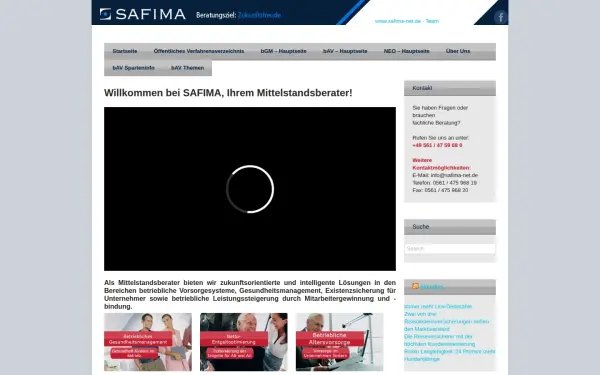Viewport: 600px width, 375px height.
Task: Open bAV Themen menu item
Action: coord(188,68)
